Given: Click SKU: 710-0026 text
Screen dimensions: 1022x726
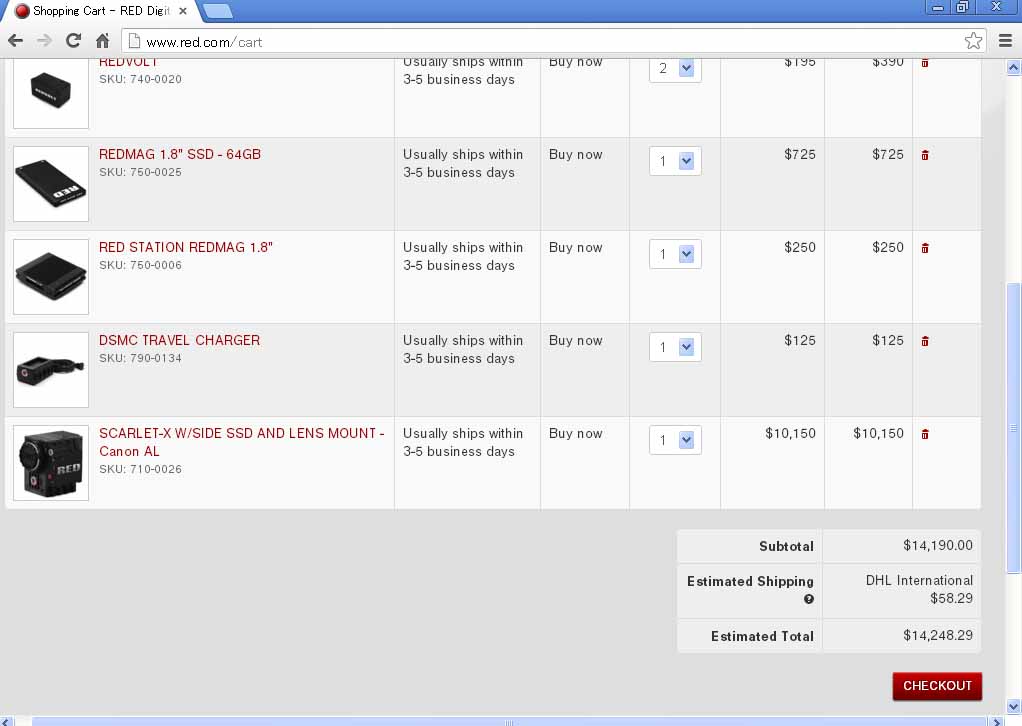Looking at the screenshot, I should pos(140,469).
